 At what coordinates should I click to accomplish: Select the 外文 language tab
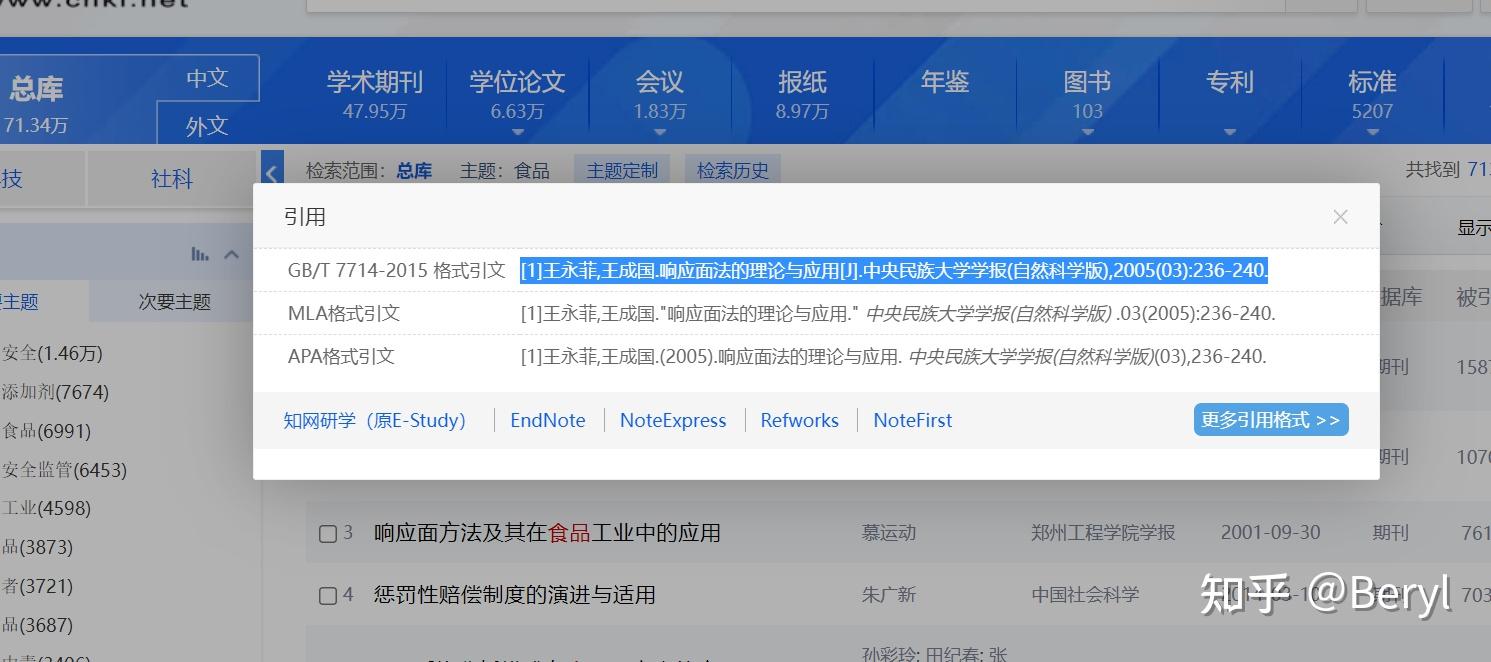(208, 125)
